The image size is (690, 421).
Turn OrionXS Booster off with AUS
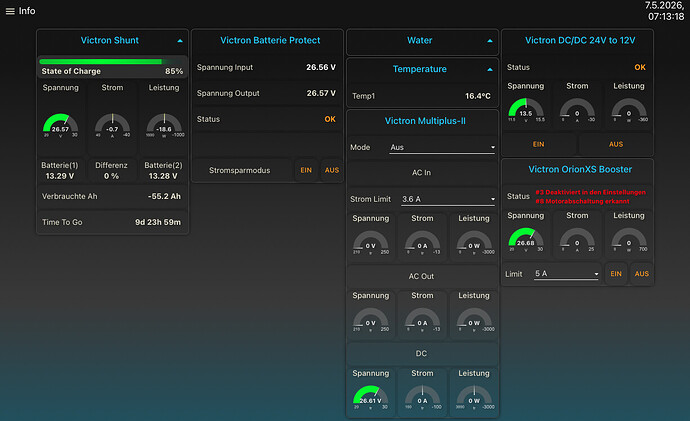(642, 274)
